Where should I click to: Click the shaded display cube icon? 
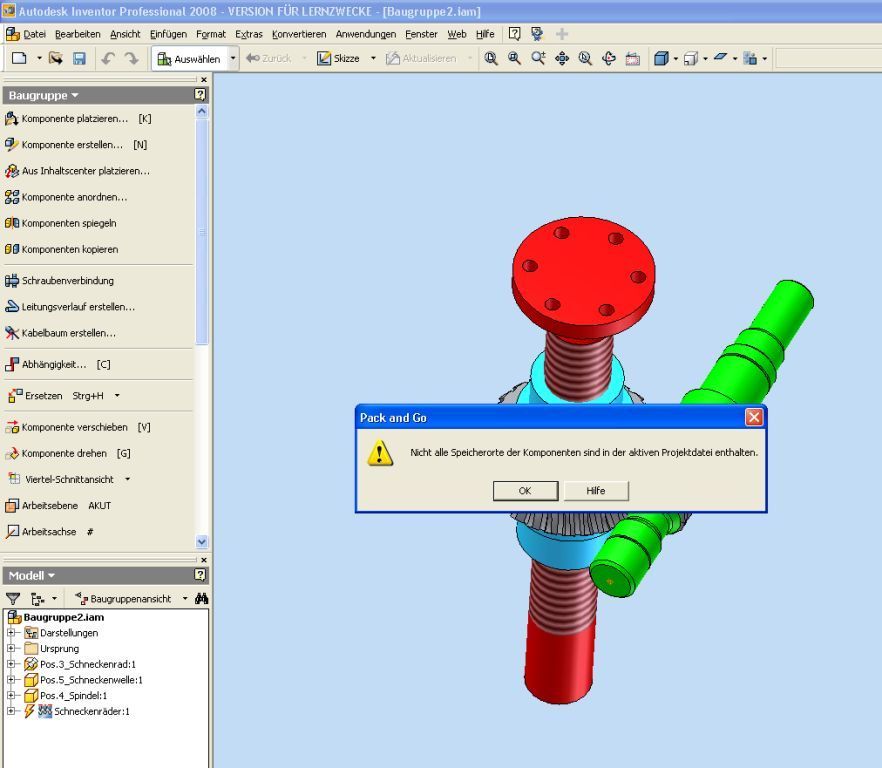662,58
